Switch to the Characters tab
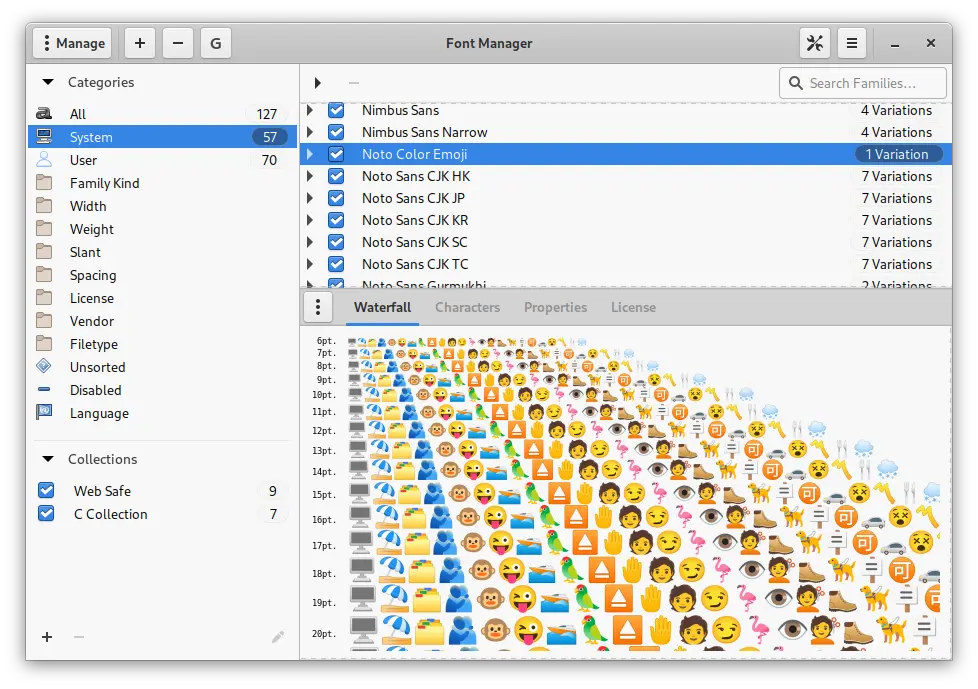Image resolution: width=978 pixels, height=689 pixels. pos(467,307)
